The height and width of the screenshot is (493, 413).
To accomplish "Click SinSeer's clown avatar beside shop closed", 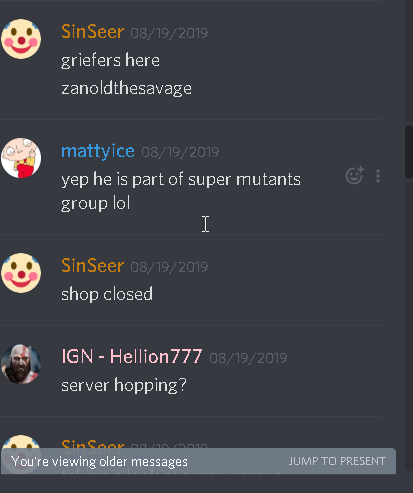I will pos(21,273).
